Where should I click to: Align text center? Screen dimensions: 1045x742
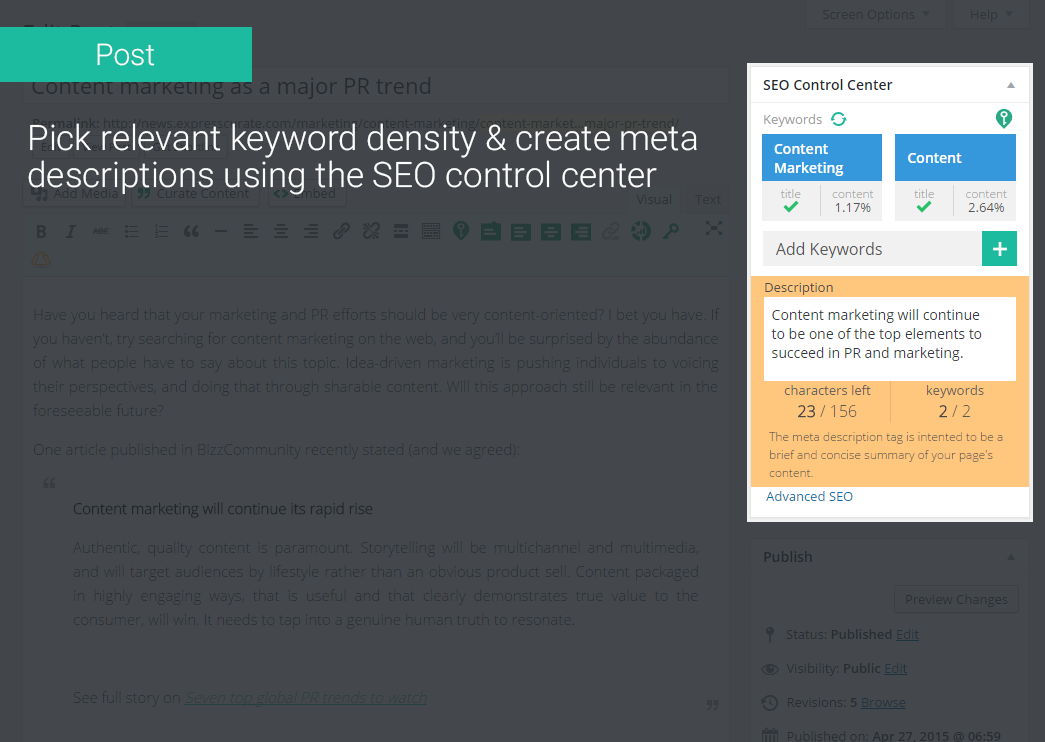pyautogui.click(x=281, y=231)
